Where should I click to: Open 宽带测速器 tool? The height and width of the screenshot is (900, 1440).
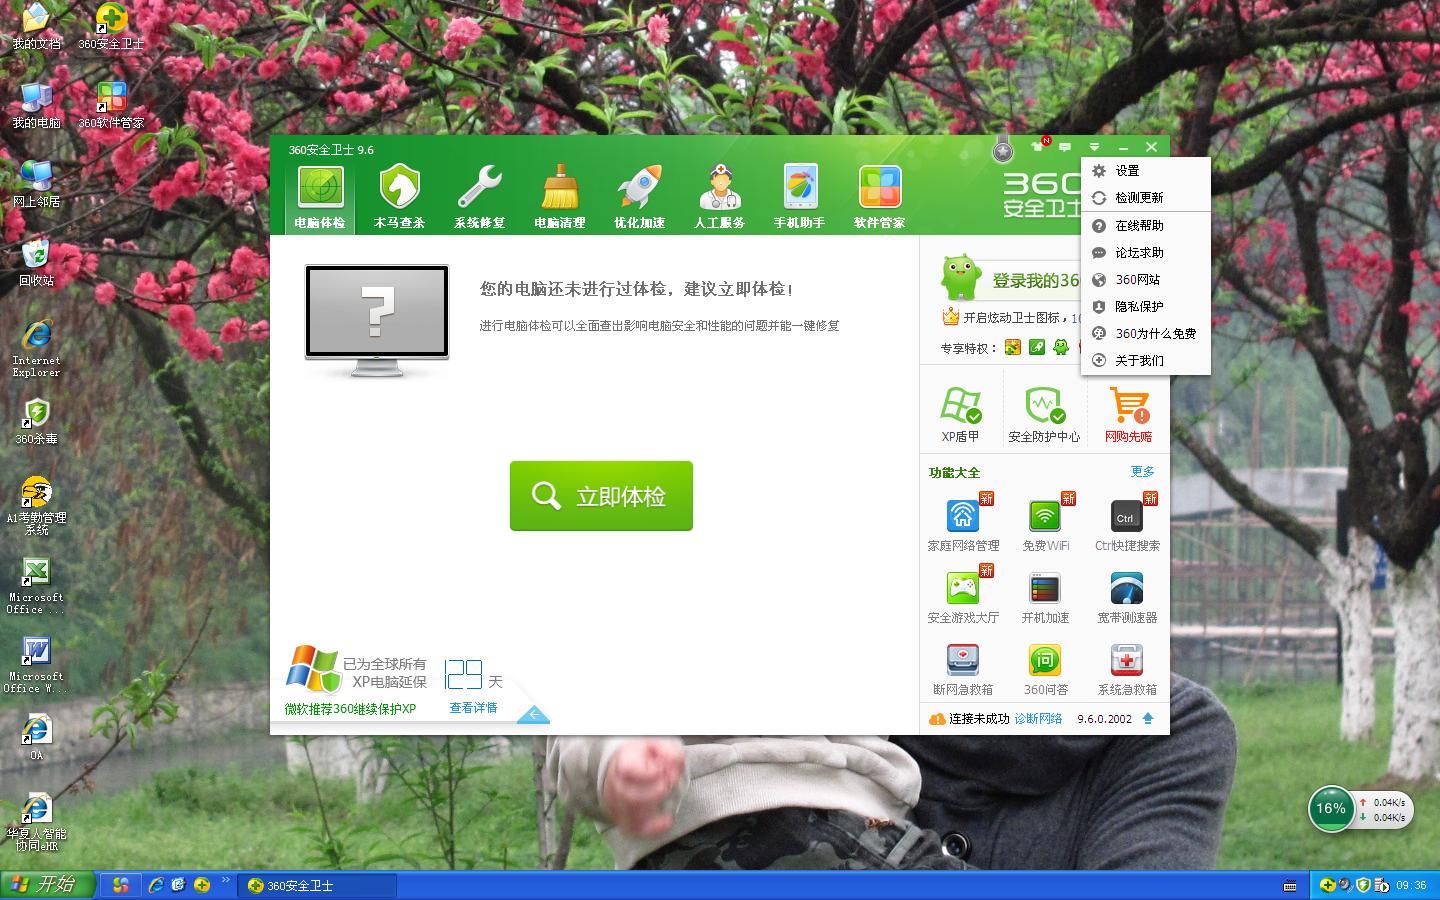1127,597
